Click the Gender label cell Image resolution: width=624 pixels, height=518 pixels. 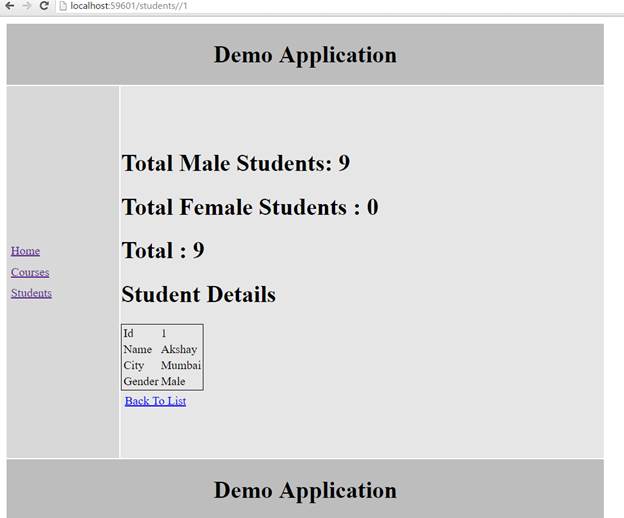click(x=141, y=381)
